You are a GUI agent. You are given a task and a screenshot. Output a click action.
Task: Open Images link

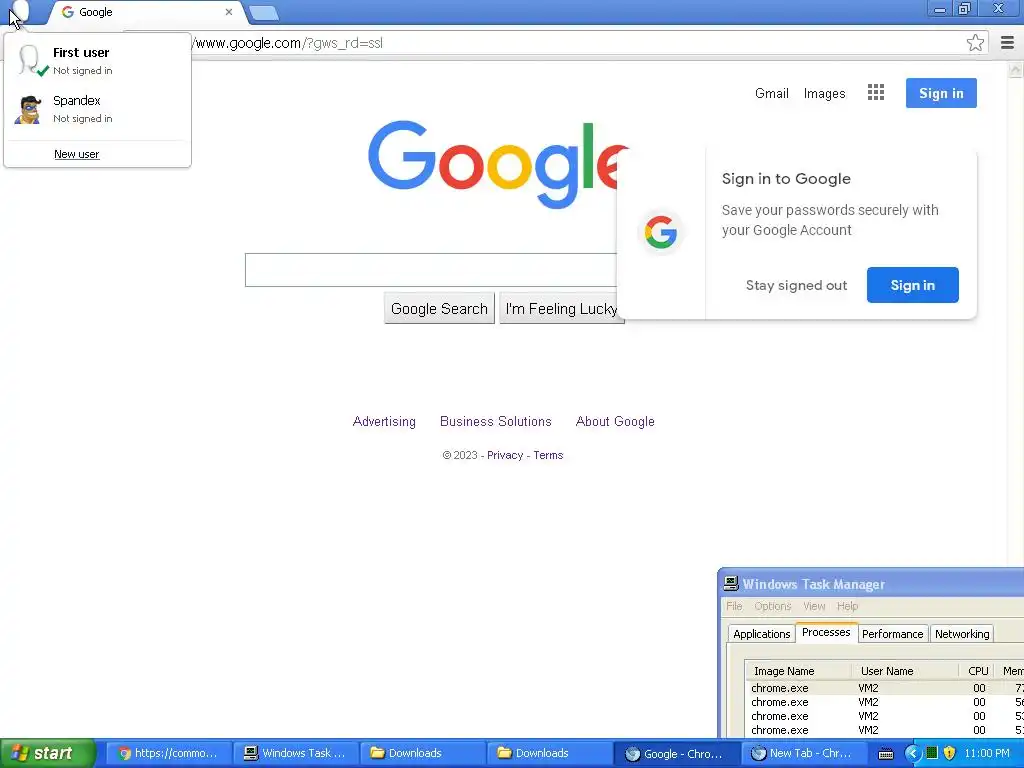(x=824, y=93)
